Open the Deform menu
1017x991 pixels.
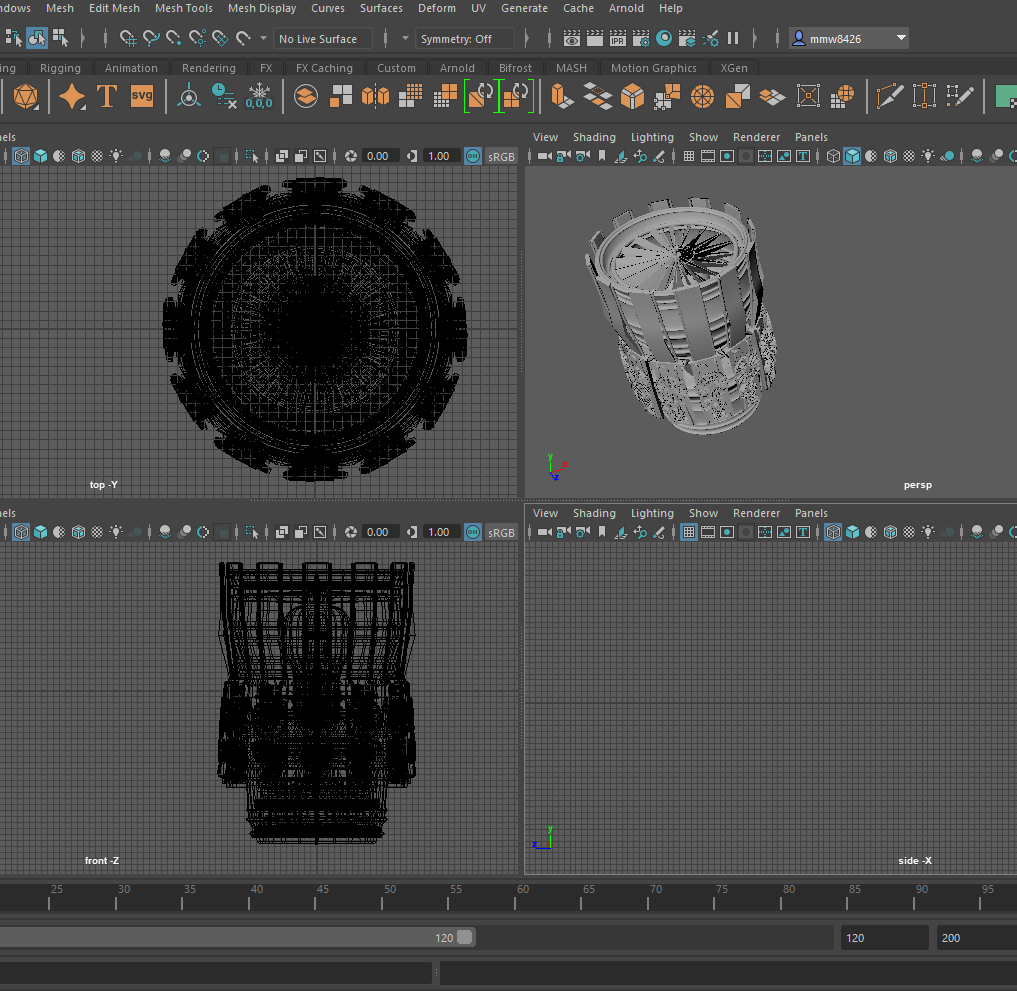pyautogui.click(x=437, y=8)
